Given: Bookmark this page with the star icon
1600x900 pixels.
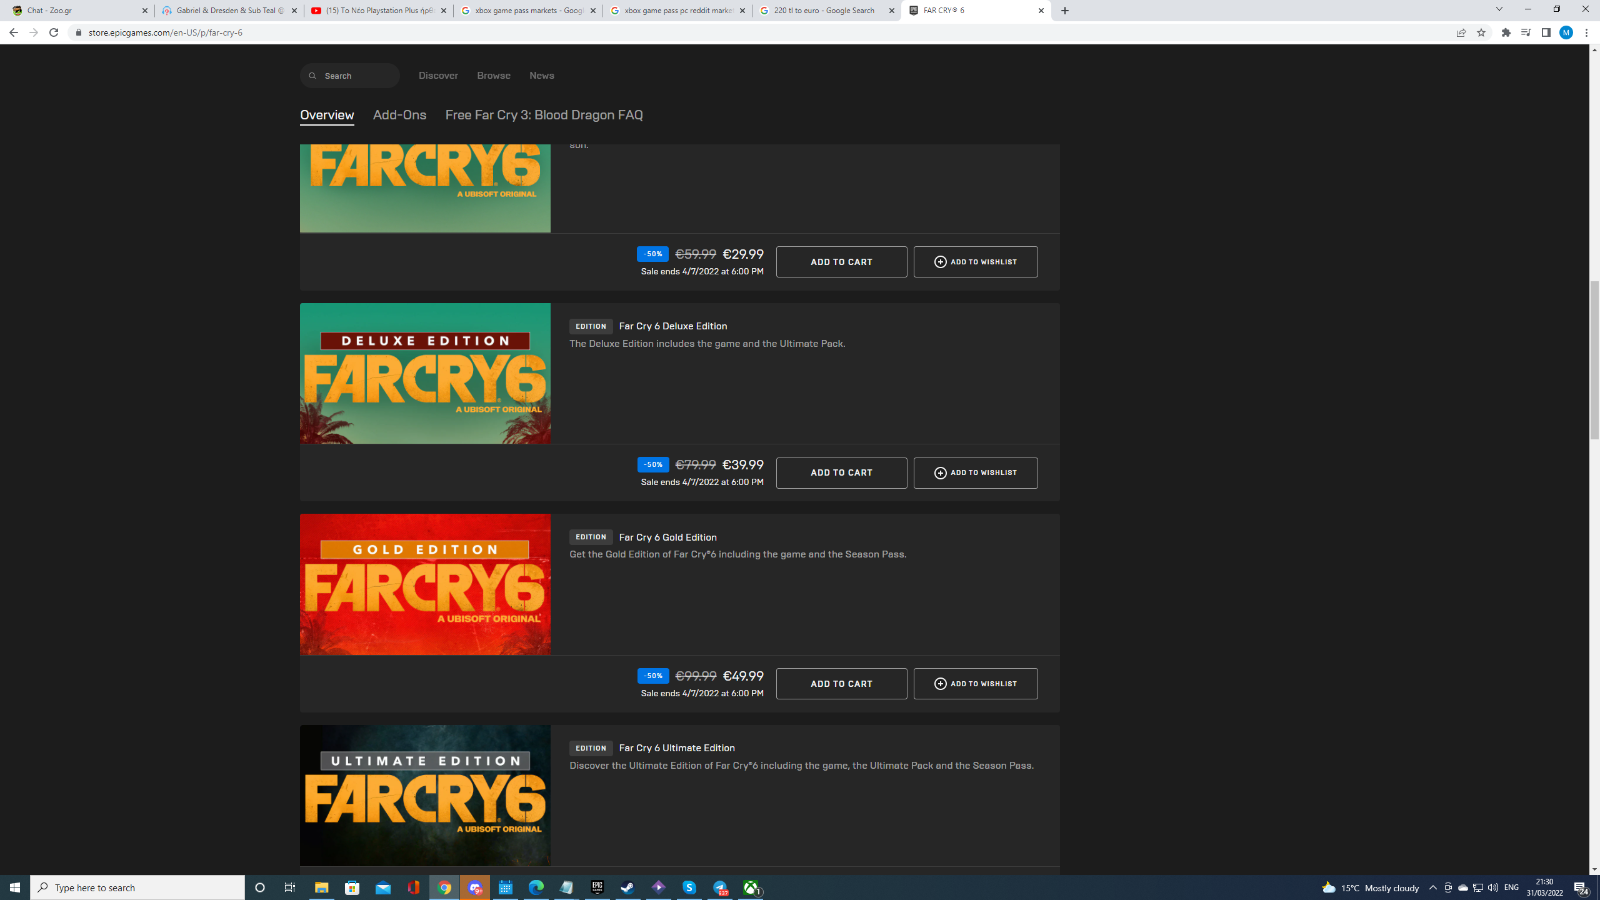Looking at the screenshot, I should tap(1481, 32).
